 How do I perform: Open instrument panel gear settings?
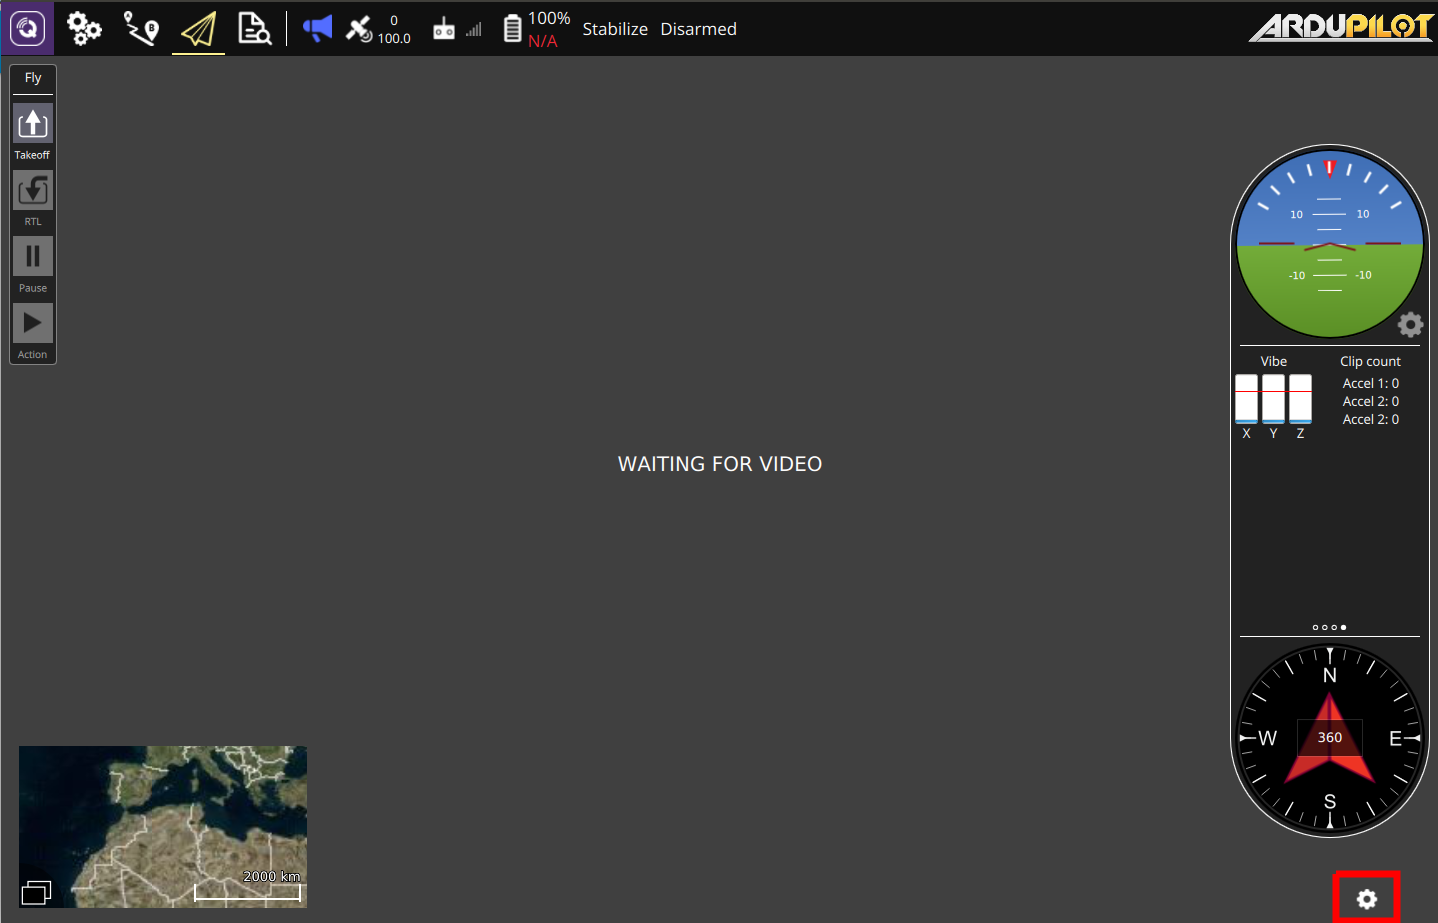point(1410,324)
